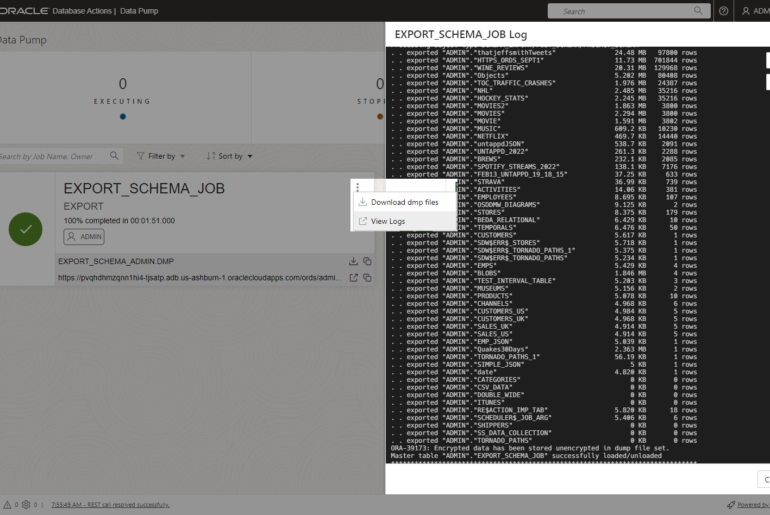Click the gear icon in status bar
Viewport: 770px width, 515px height.
tap(27, 504)
